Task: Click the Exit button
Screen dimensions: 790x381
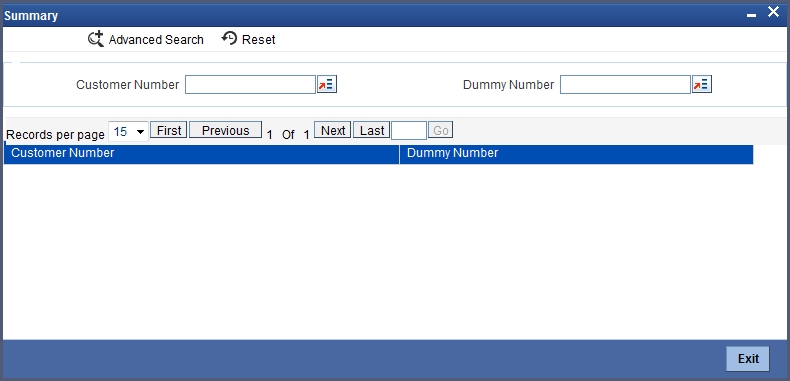Action: tap(748, 358)
